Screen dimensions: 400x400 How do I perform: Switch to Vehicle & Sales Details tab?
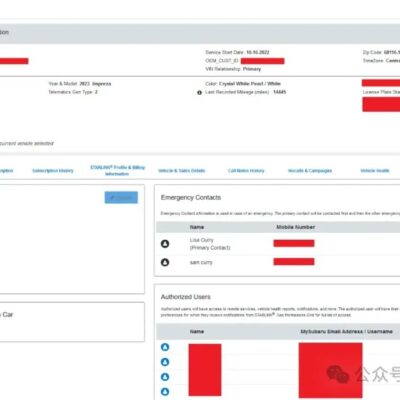[182, 171]
